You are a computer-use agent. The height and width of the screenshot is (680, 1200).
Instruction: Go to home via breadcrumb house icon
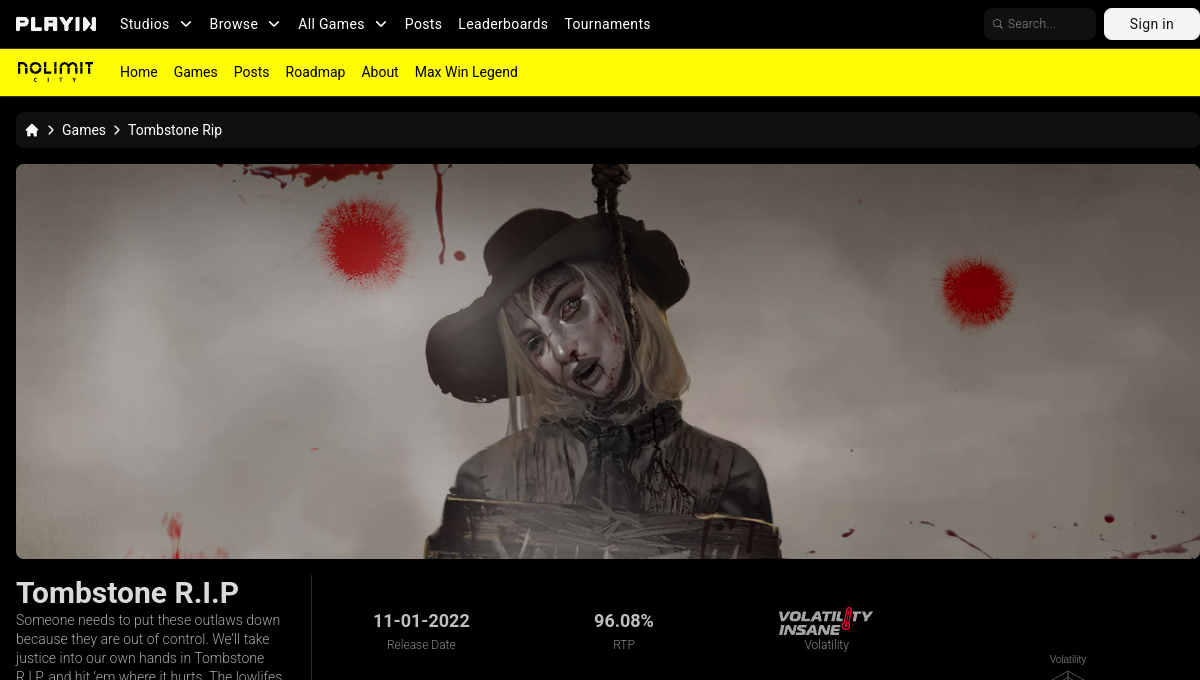click(x=32, y=130)
